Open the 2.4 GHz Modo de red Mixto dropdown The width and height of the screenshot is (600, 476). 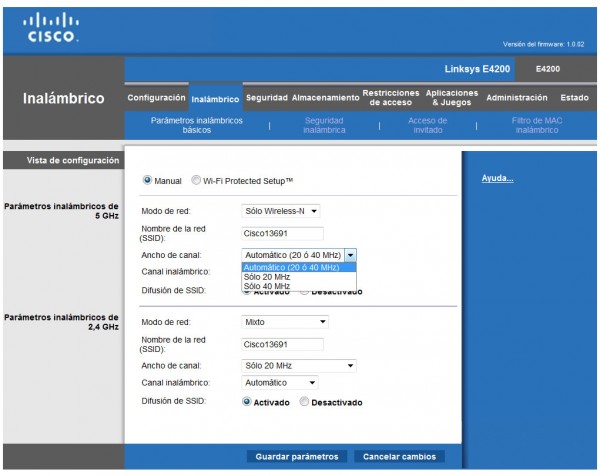coord(285,322)
